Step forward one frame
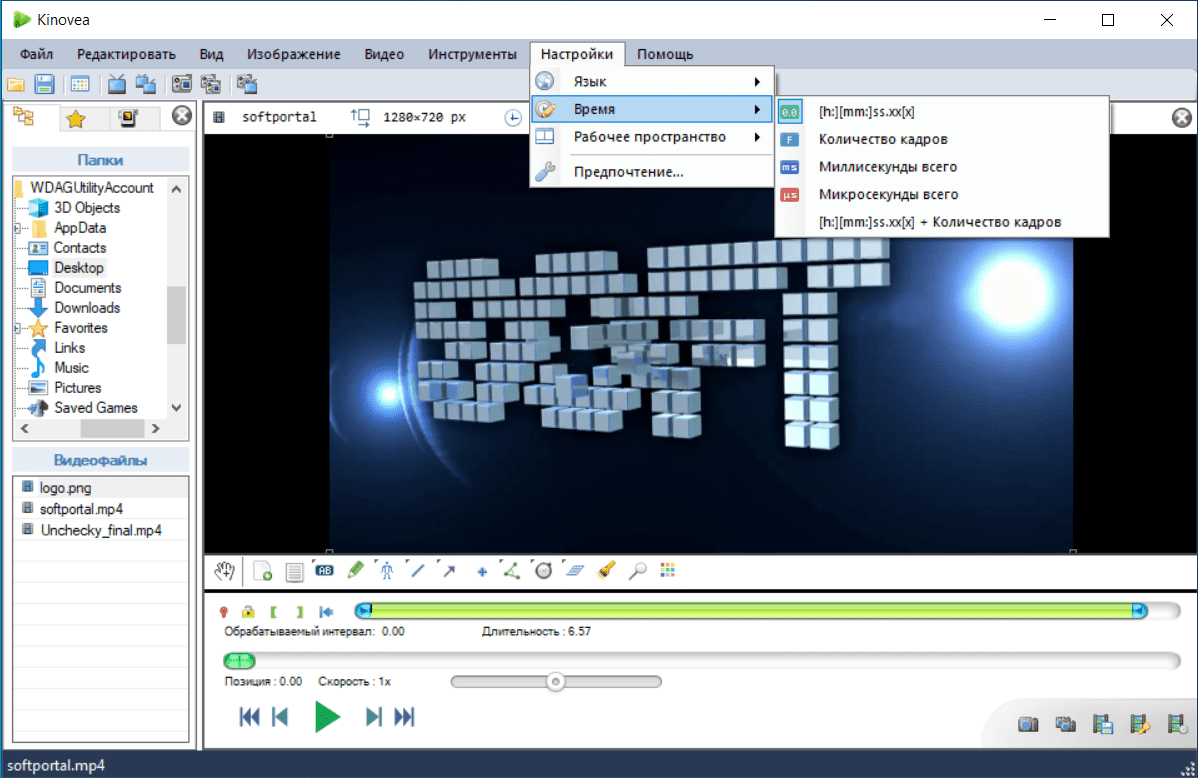The height and width of the screenshot is (778, 1198). coord(373,717)
